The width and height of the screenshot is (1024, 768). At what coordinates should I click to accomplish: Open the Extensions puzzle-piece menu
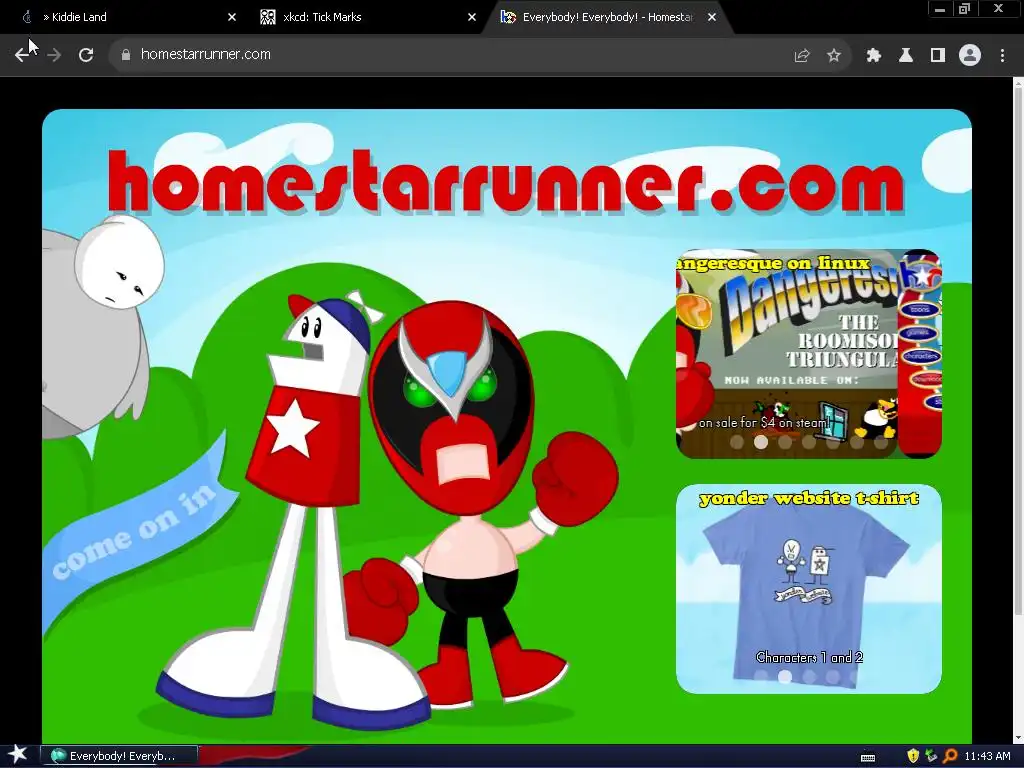(874, 56)
